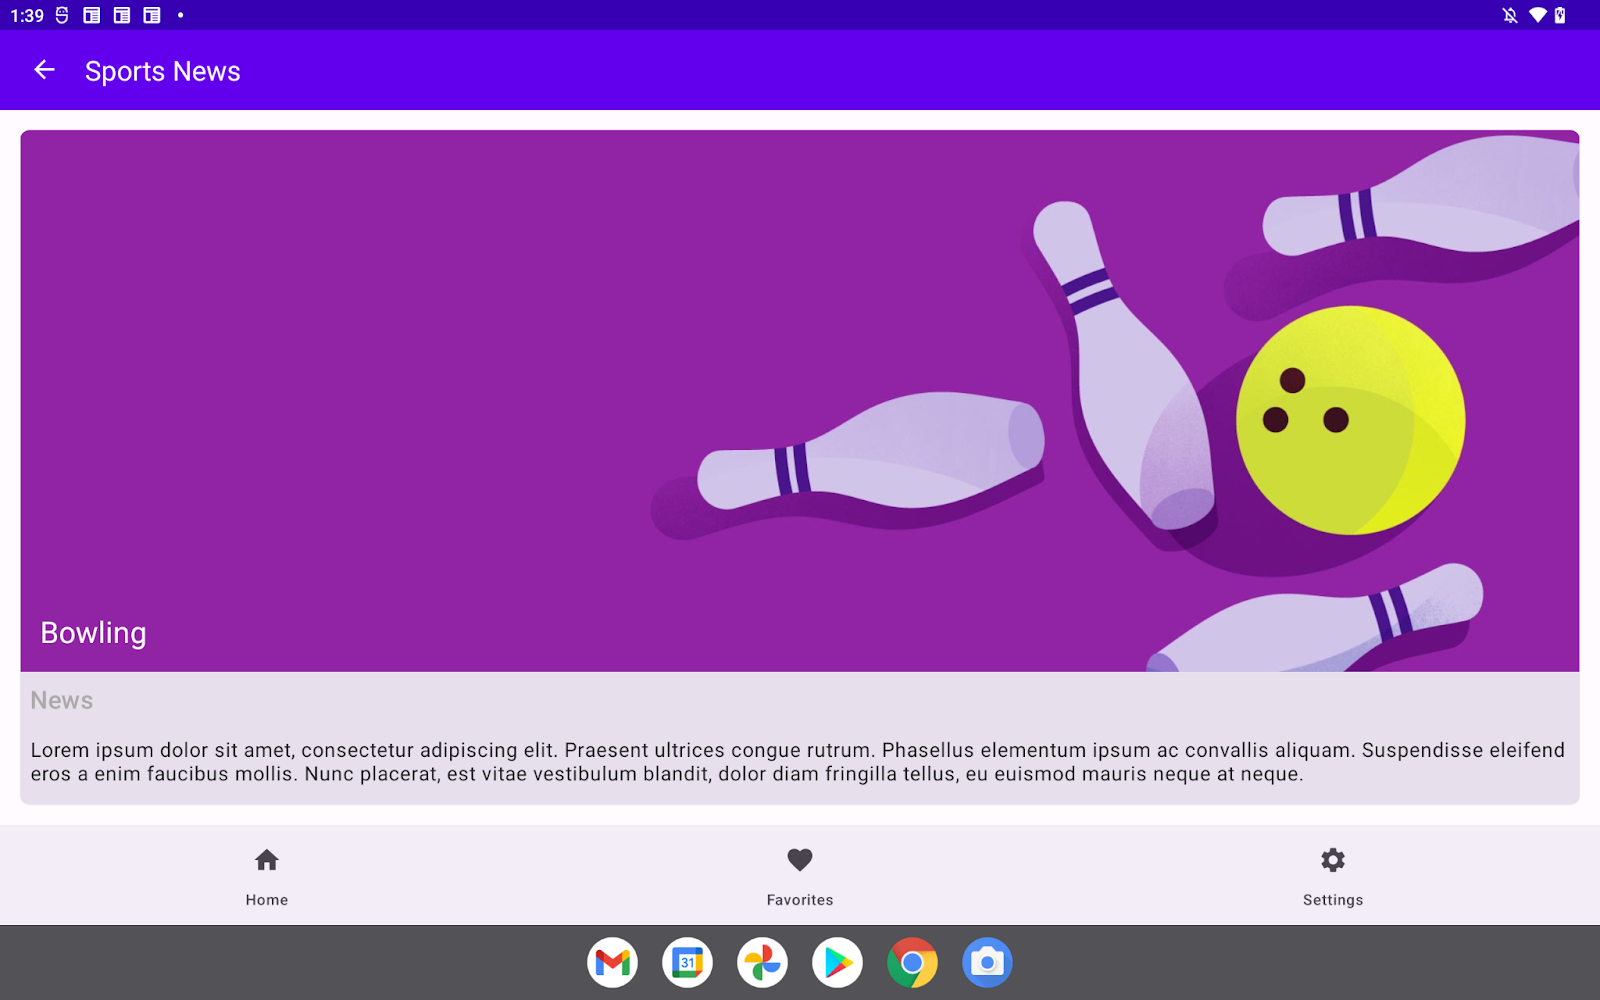
Task: Tap the Bowling headline text
Action: click(93, 632)
